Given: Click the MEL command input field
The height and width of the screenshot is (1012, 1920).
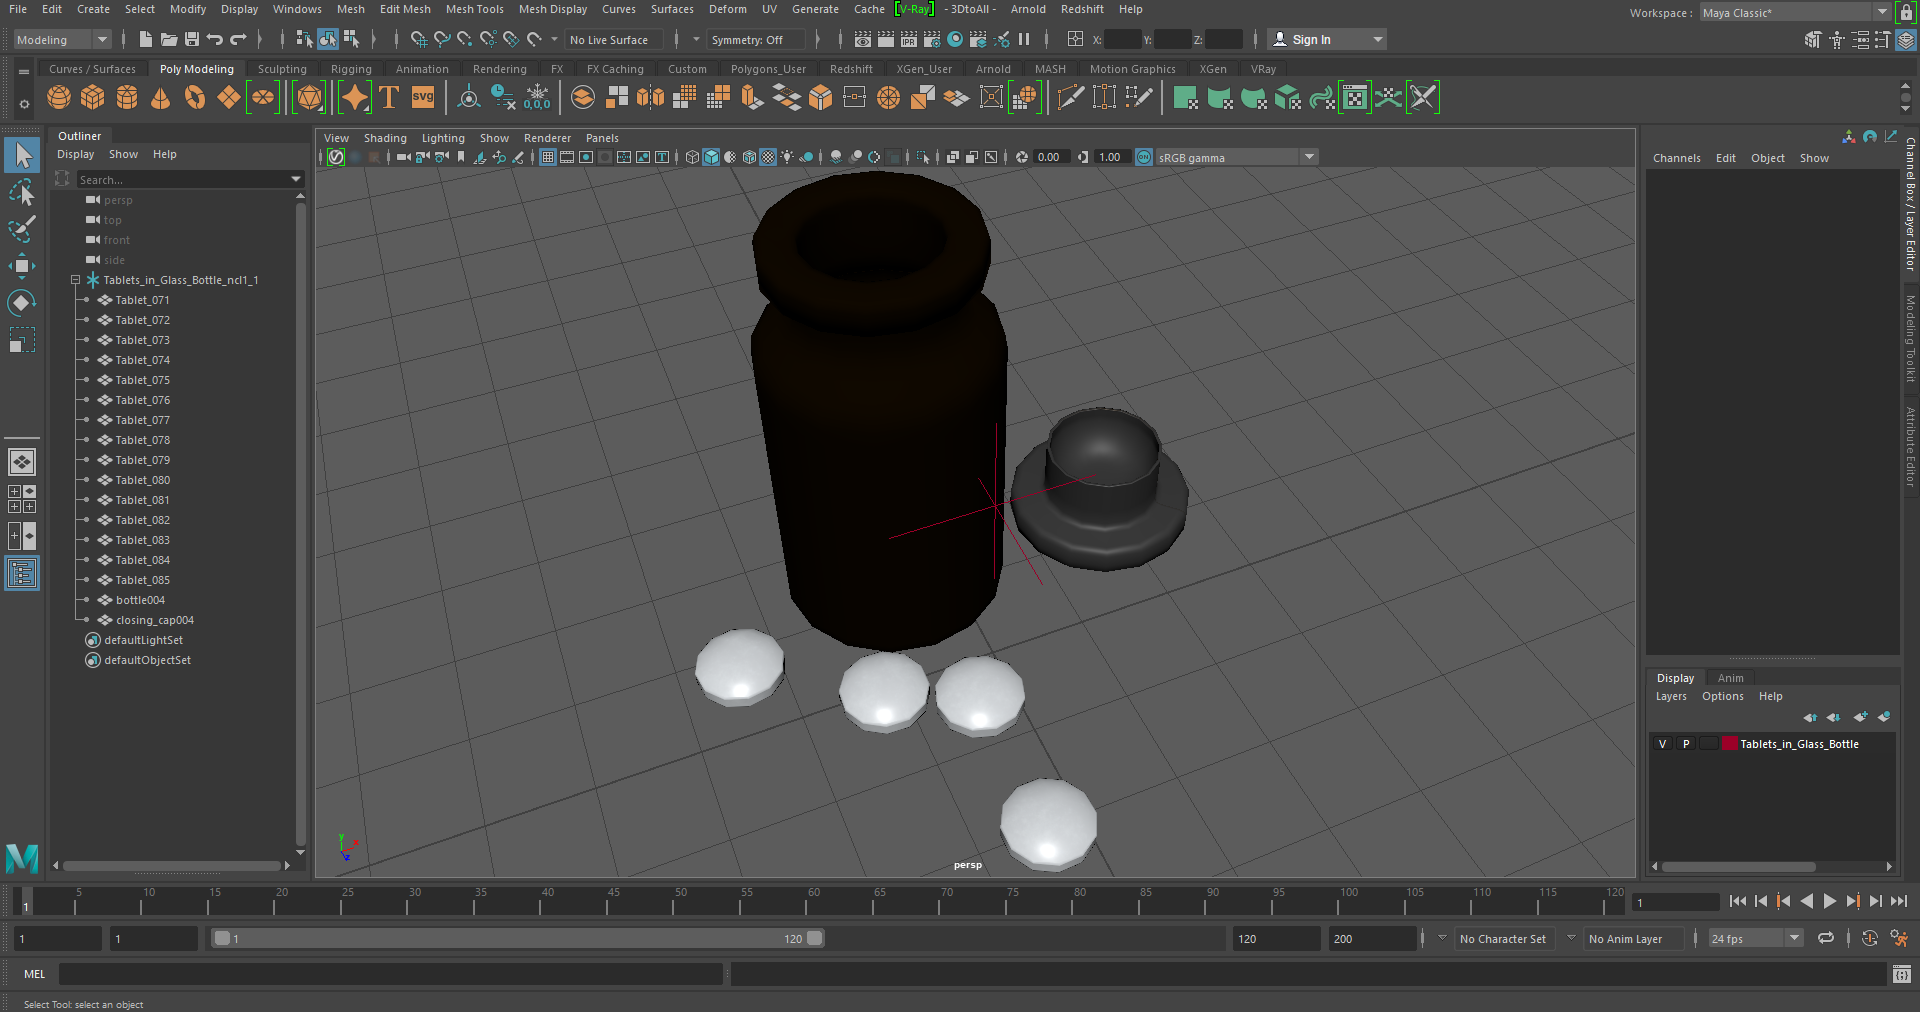Looking at the screenshot, I should (x=390, y=974).
